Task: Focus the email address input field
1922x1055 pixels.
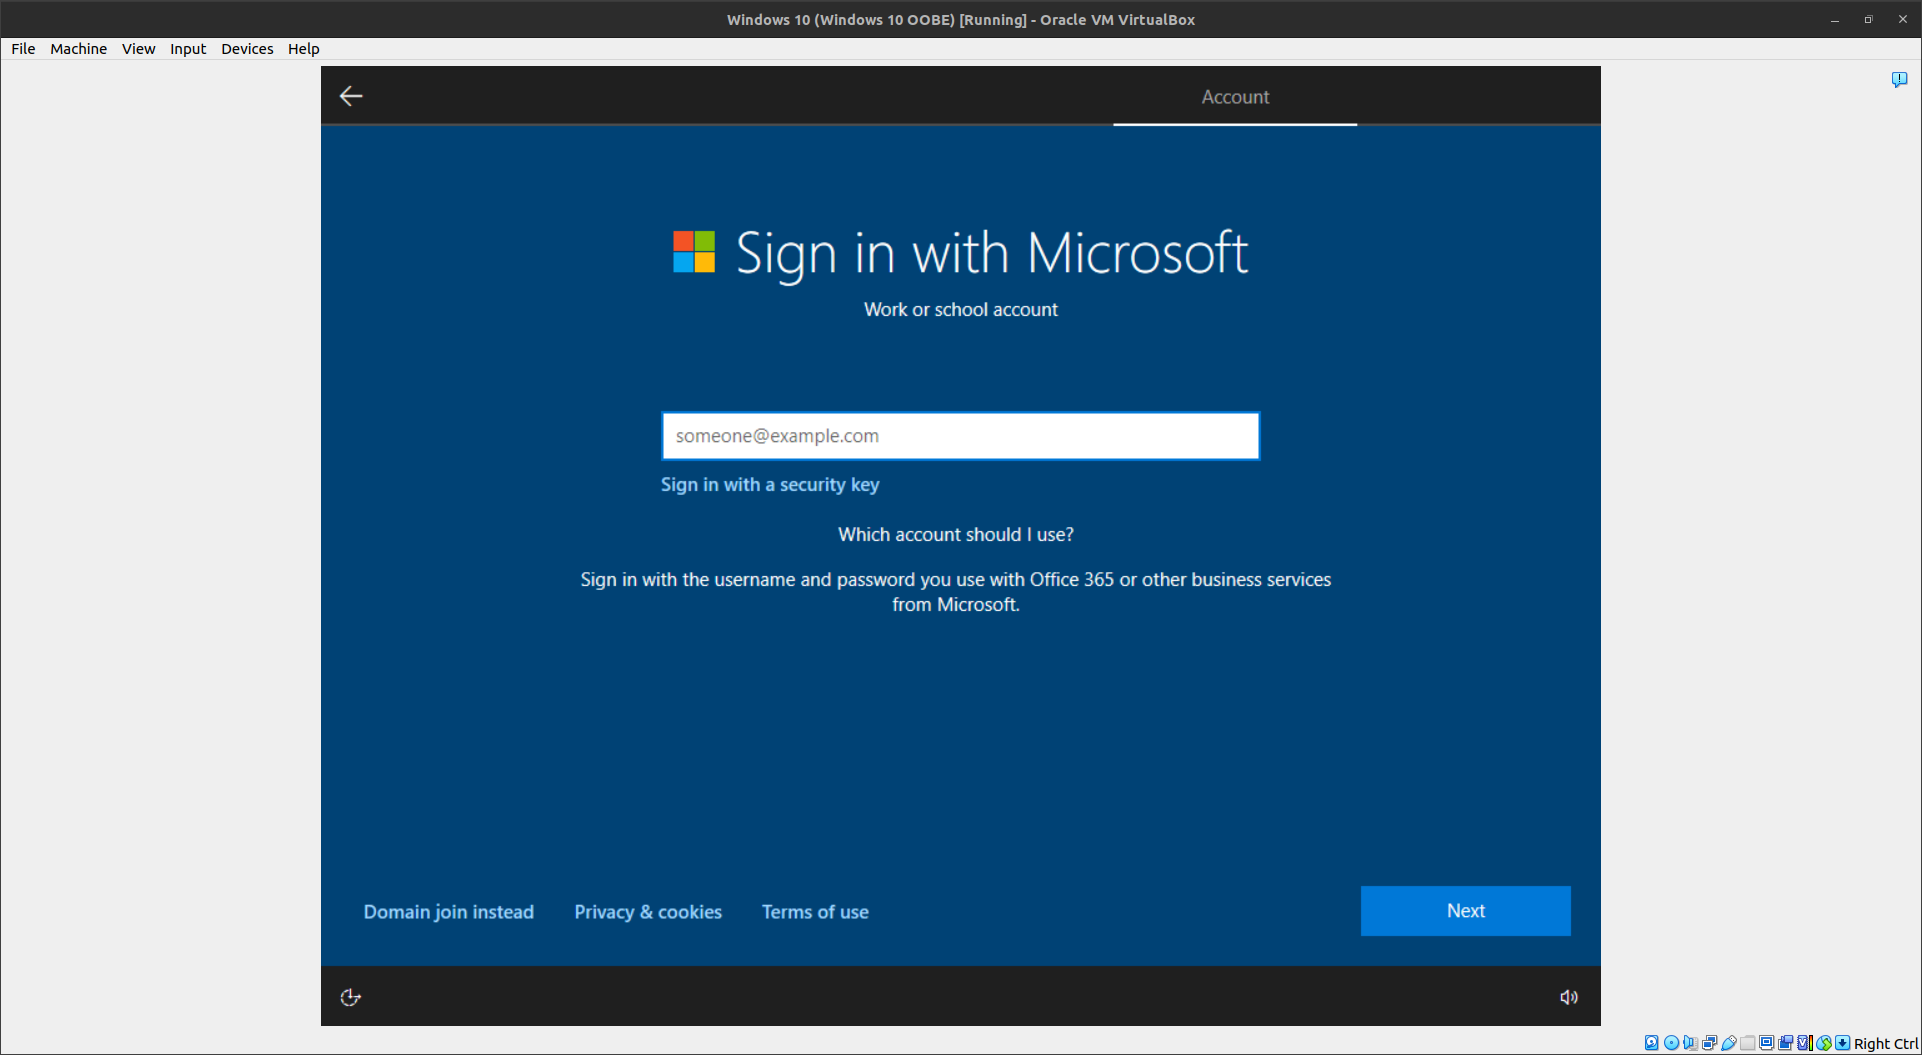Action: point(960,436)
